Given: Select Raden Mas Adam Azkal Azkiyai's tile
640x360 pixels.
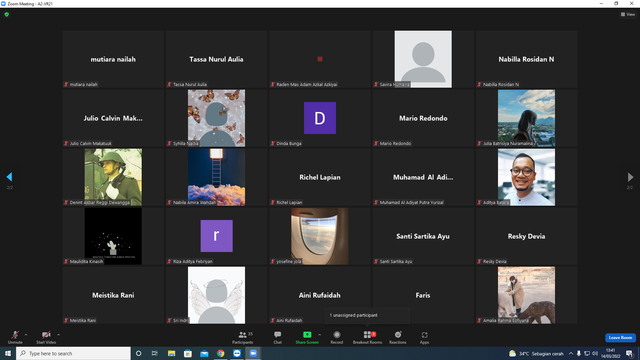Looking at the screenshot, I should click(320, 59).
